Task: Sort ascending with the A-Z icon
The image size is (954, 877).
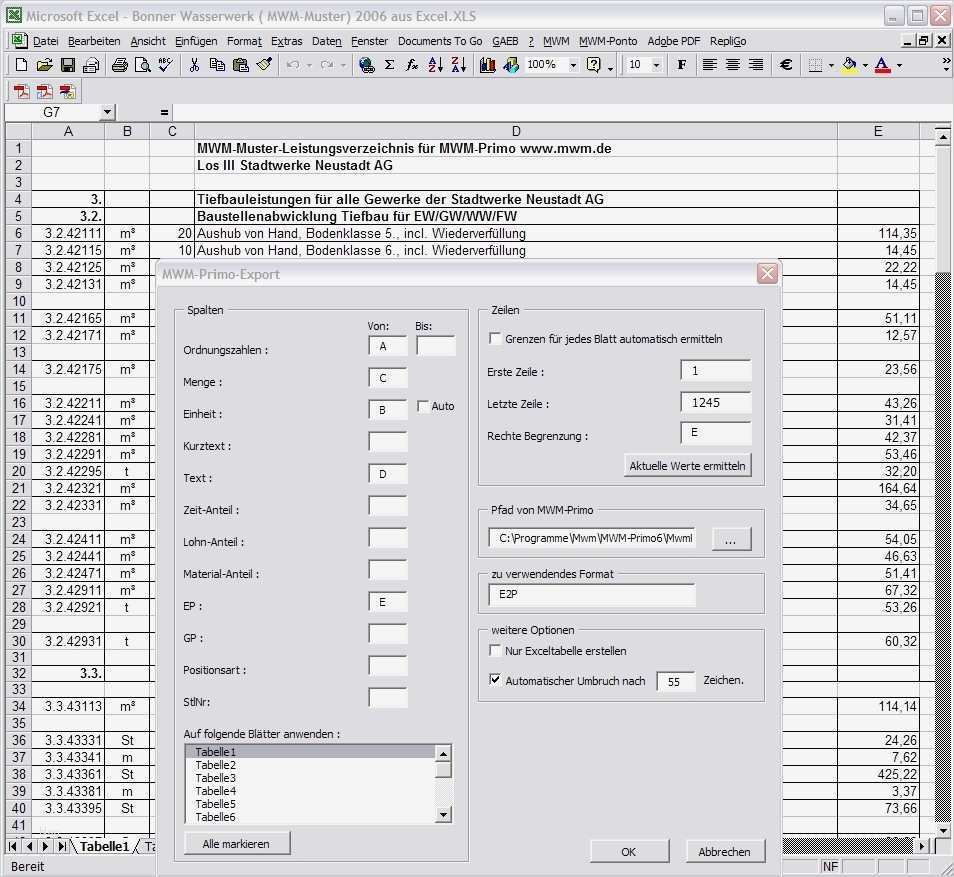Action: (436, 65)
